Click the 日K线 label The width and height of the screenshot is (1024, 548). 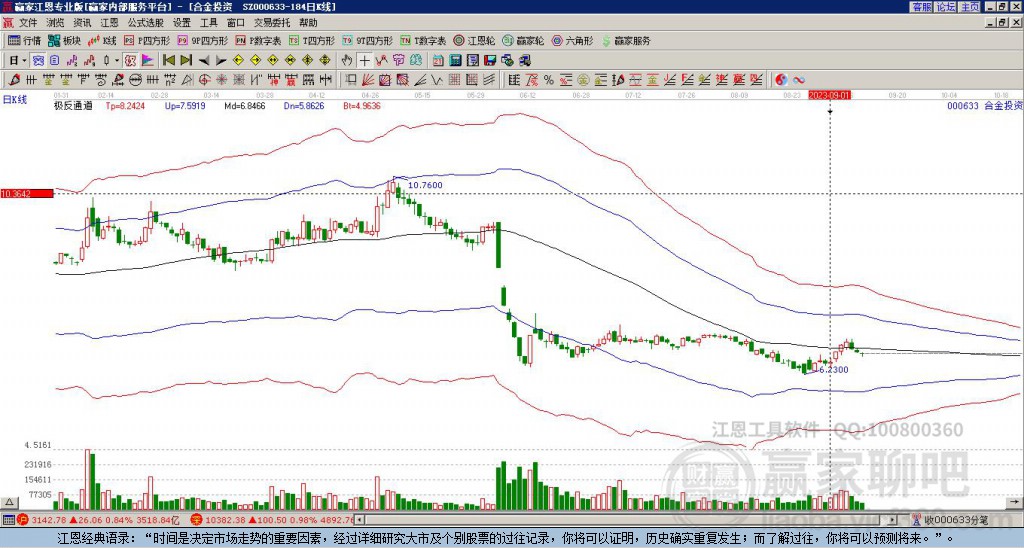(x=14, y=99)
